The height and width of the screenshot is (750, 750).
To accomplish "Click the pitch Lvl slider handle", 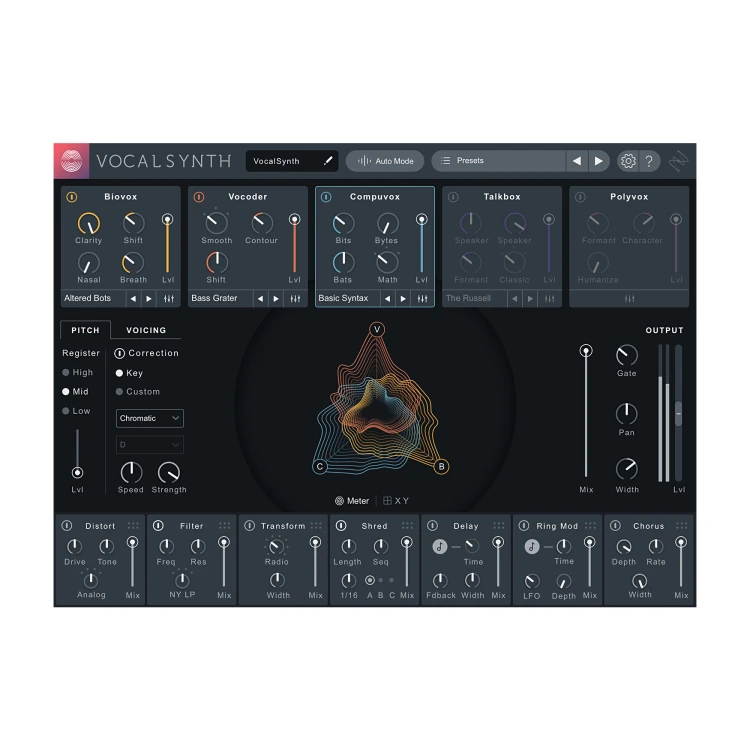I will (x=77, y=473).
